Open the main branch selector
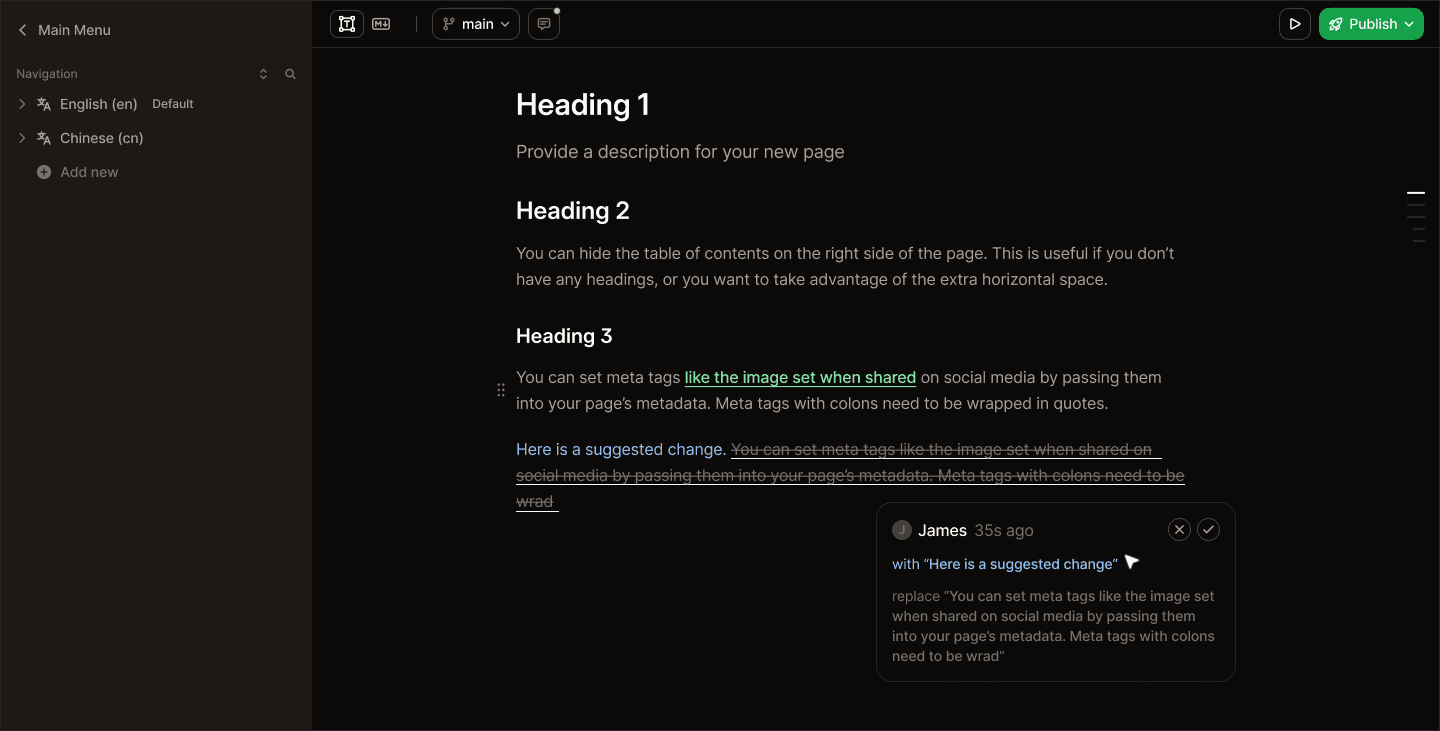The image size is (1440, 731). (475, 23)
